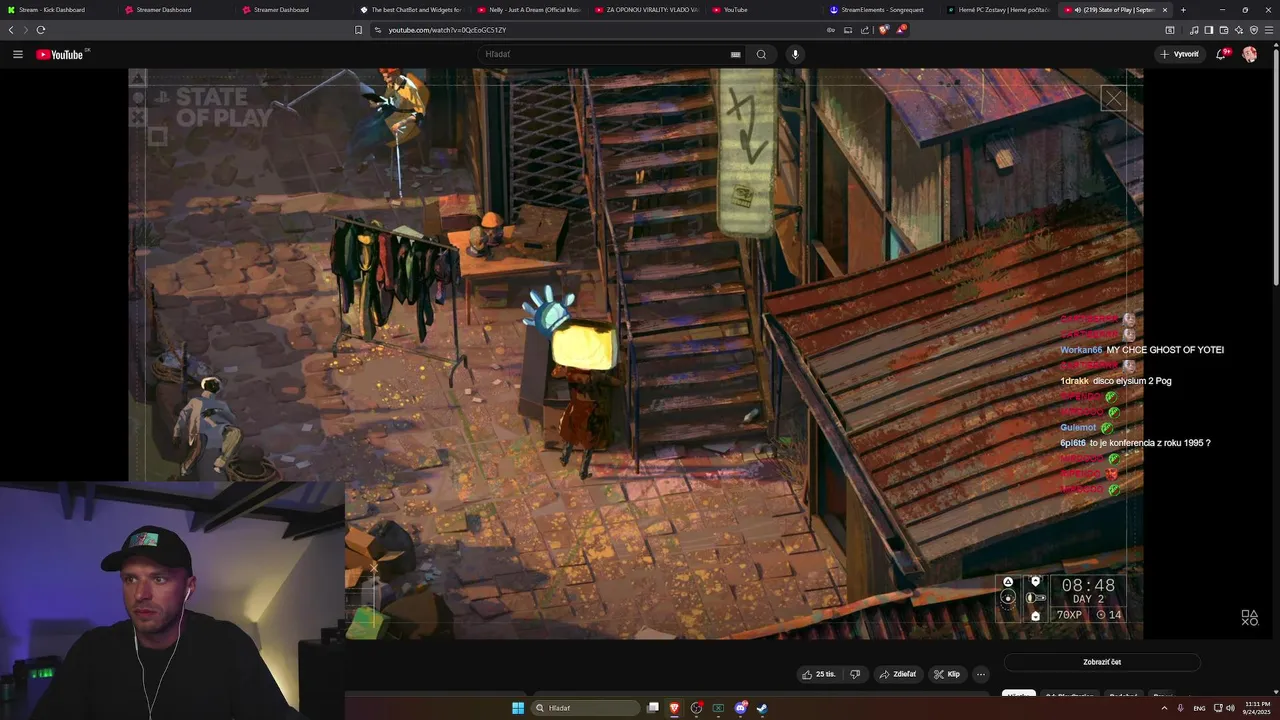Create a clip with Klip button
The height and width of the screenshot is (720, 1280).
coord(947,674)
